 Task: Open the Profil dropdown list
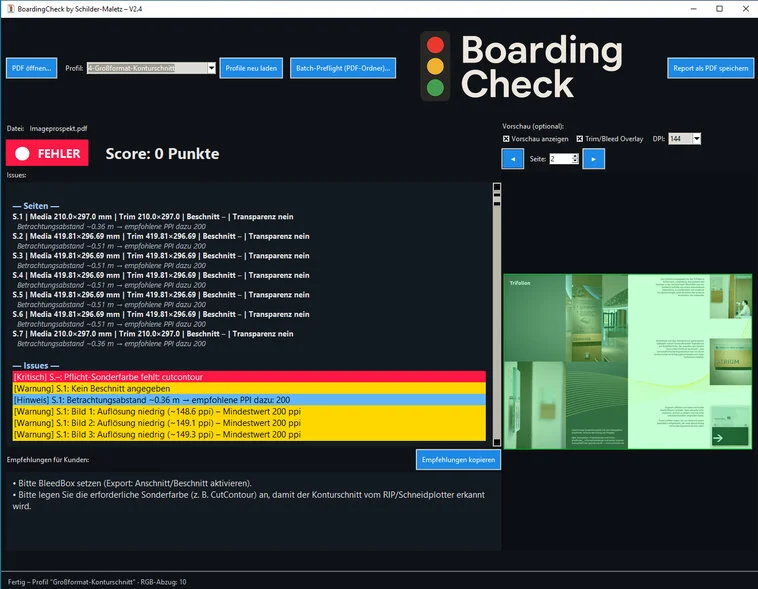[211, 68]
